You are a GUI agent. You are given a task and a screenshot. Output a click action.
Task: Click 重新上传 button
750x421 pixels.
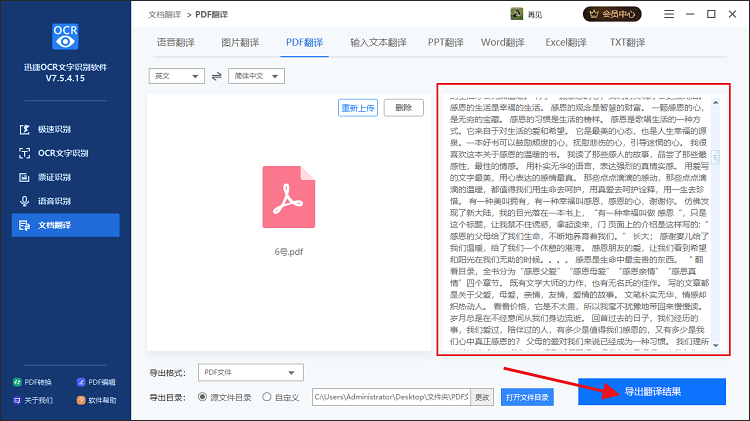(x=358, y=108)
